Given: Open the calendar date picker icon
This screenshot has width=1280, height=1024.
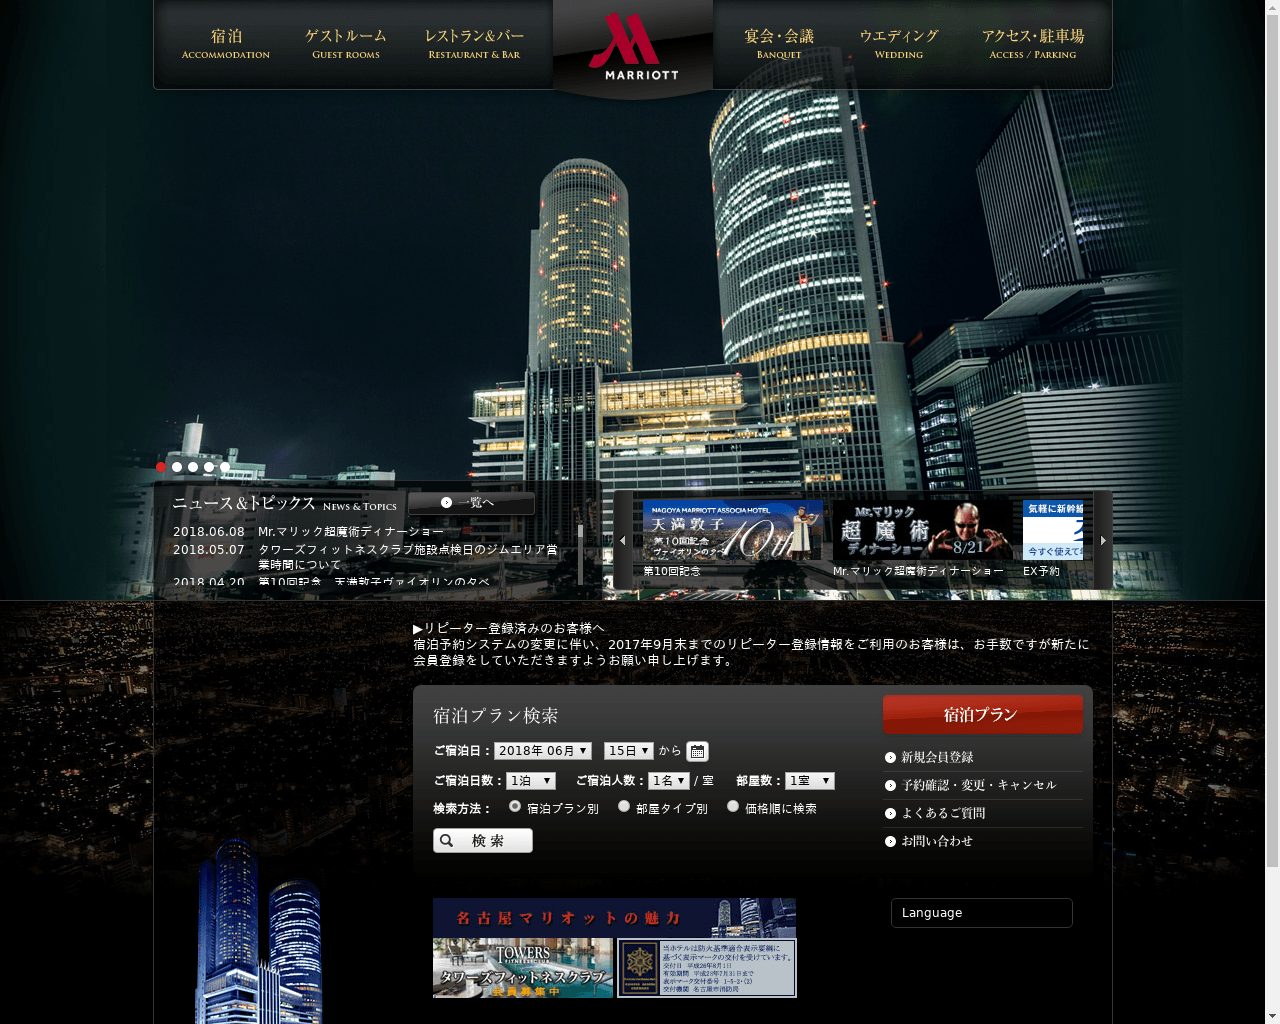Looking at the screenshot, I should click(x=697, y=751).
